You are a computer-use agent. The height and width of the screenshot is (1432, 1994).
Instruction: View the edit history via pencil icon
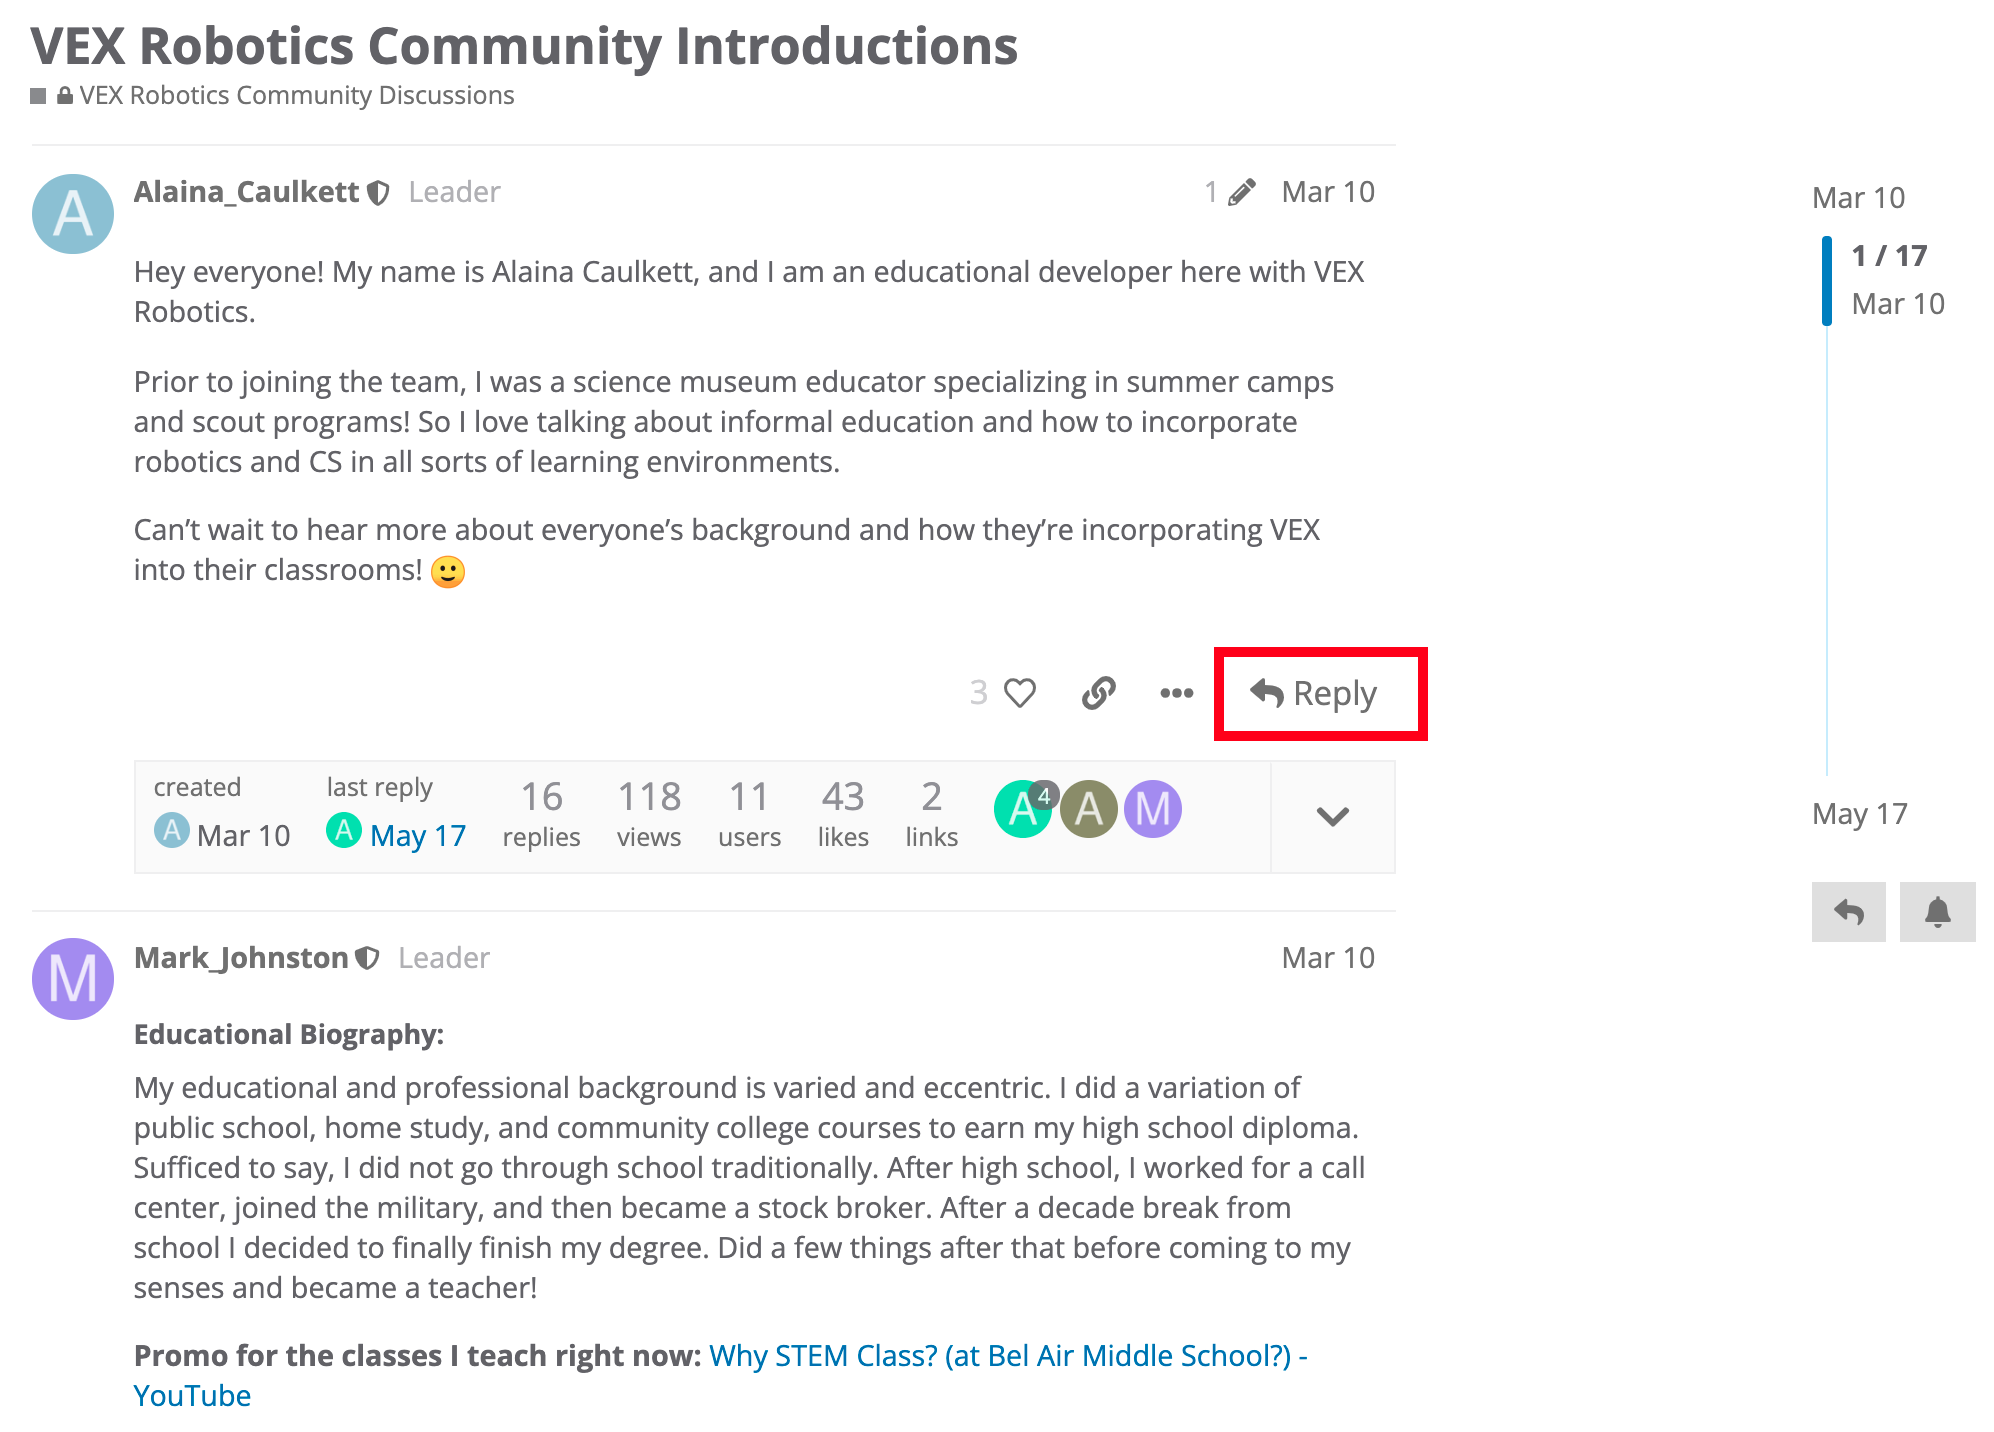(1242, 191)
